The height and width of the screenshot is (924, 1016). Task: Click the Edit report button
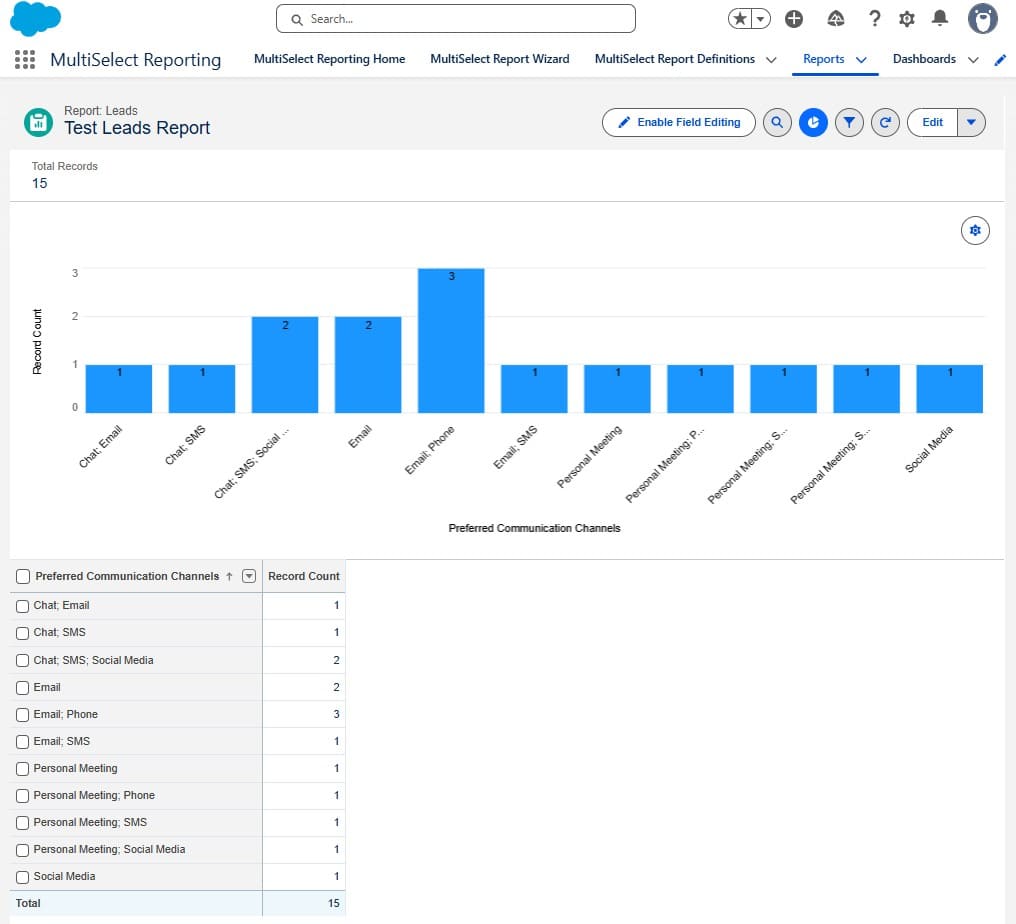coord(932,122)
